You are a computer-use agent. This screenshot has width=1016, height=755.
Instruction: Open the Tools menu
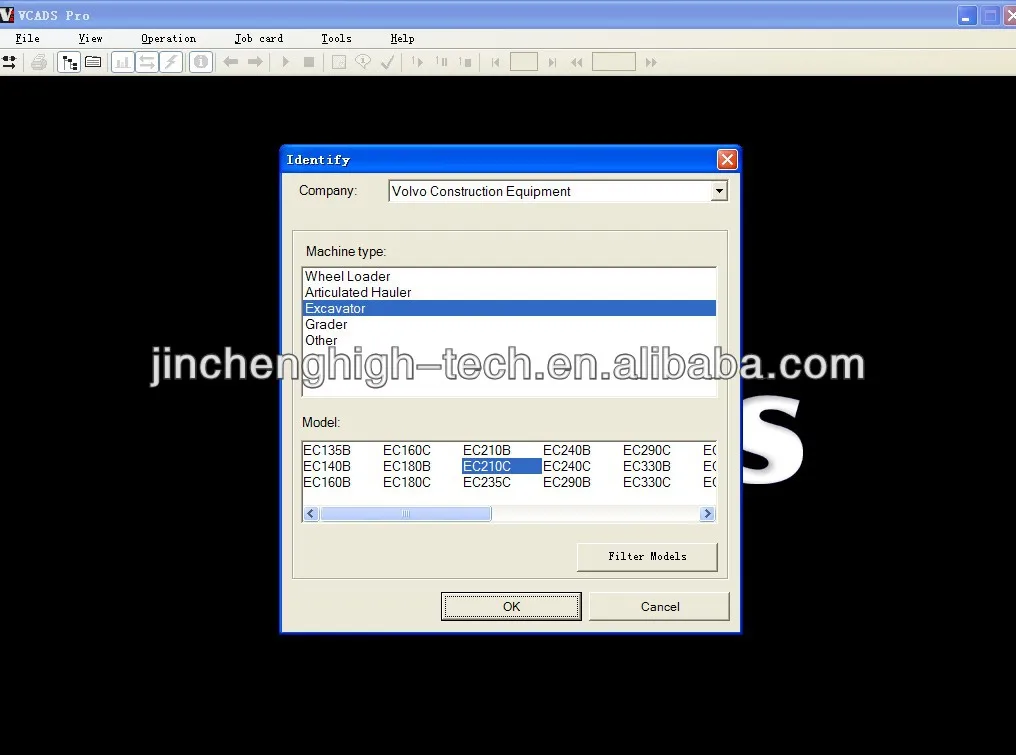[336, 38]
